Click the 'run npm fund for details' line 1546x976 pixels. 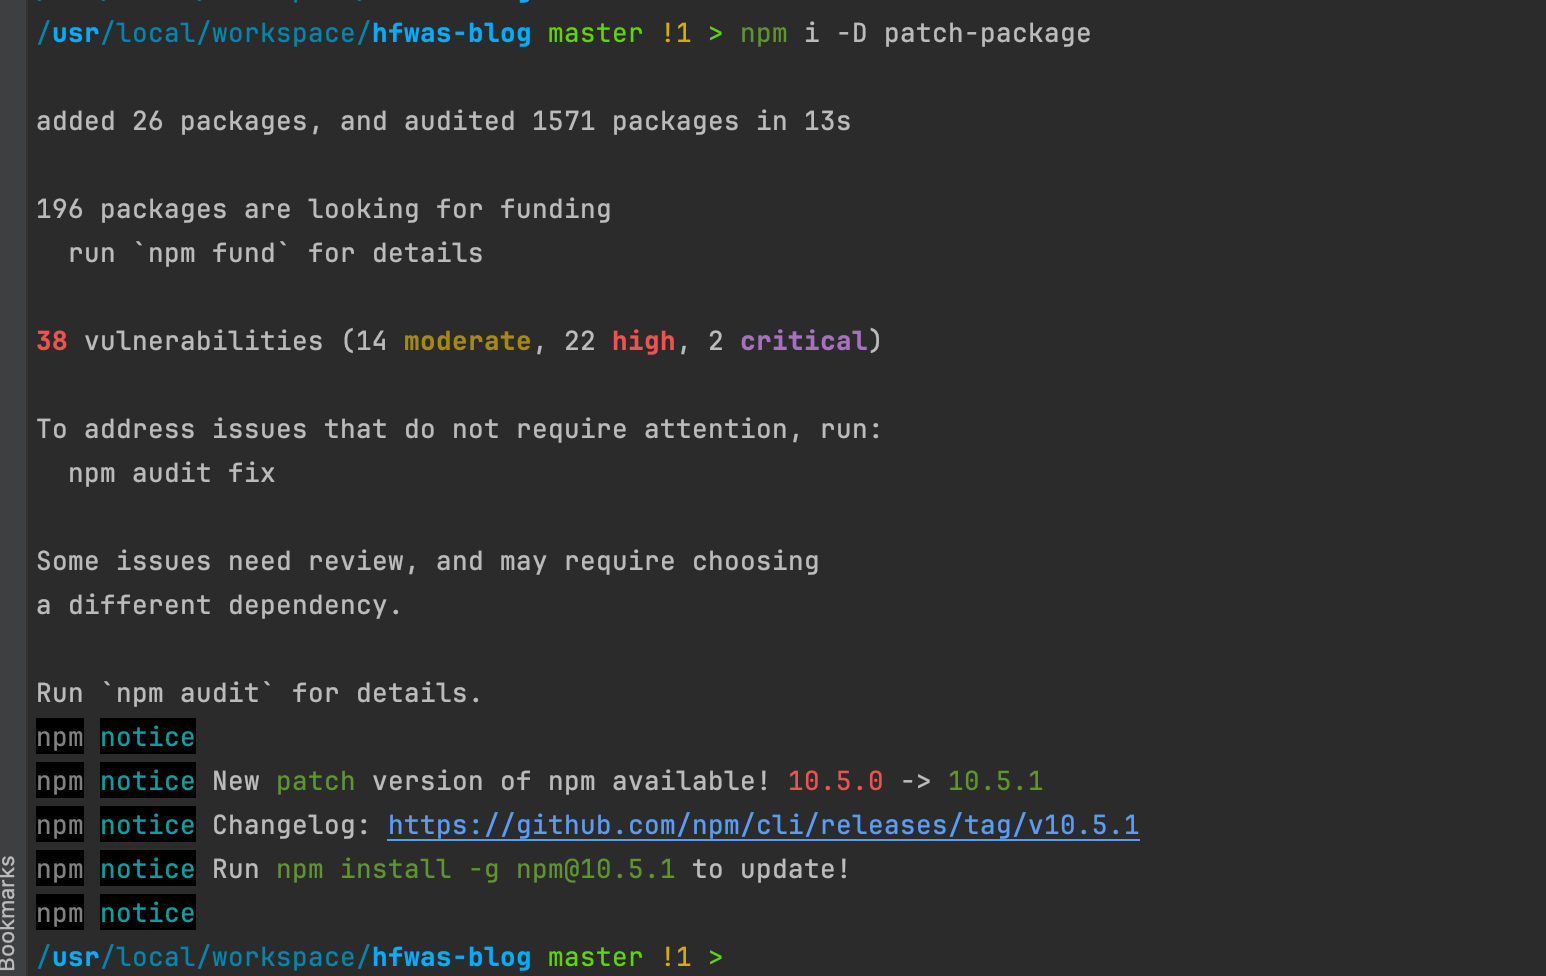click(x=275, y=253)
